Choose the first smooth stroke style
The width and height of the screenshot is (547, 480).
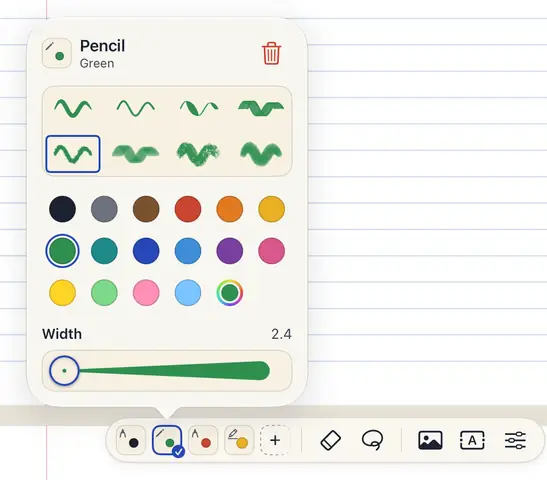tap(73, 108)
